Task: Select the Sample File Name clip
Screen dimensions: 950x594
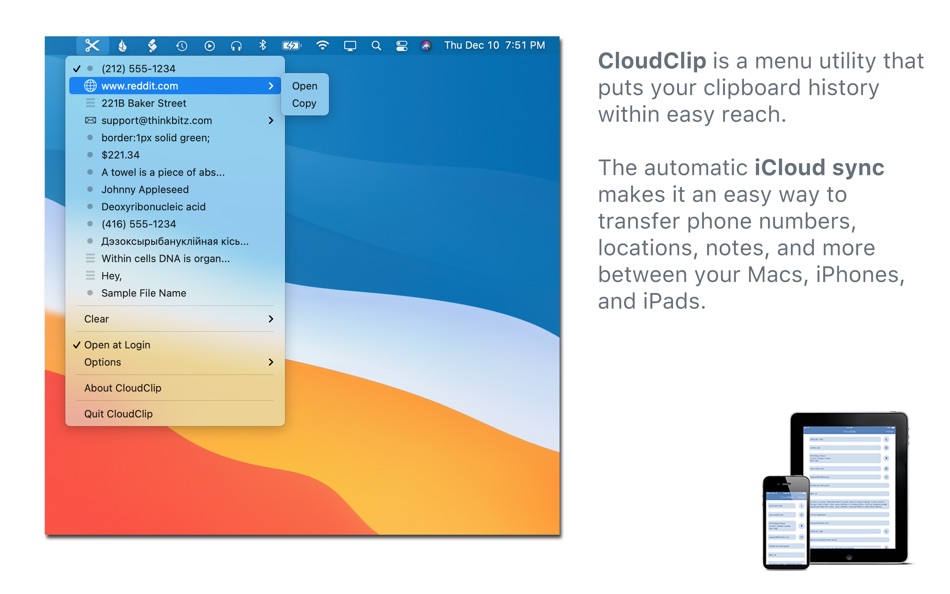Action: coord(175,293)
